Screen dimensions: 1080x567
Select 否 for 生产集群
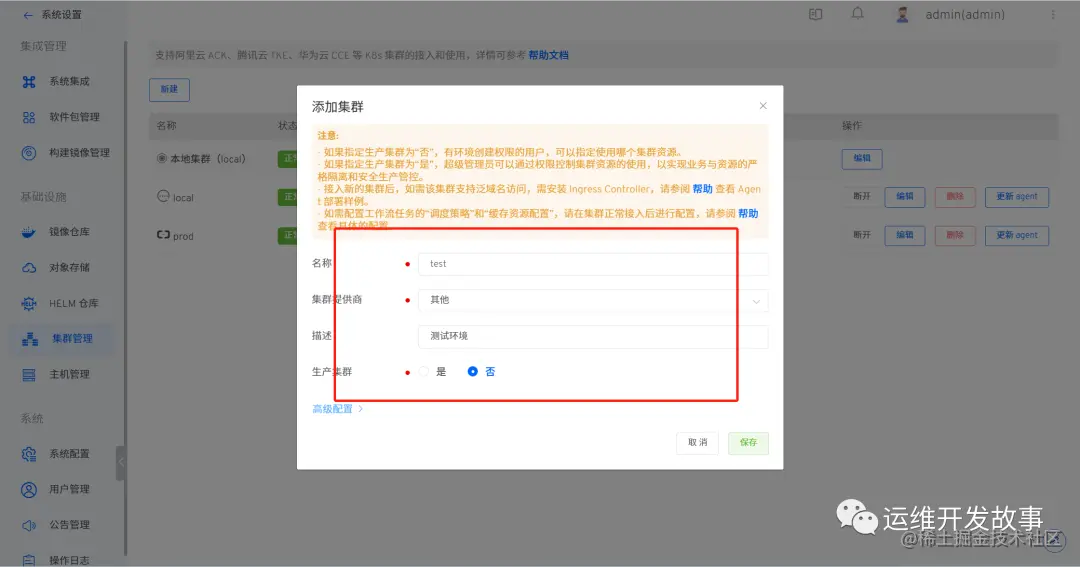click(x=472, y=372)
